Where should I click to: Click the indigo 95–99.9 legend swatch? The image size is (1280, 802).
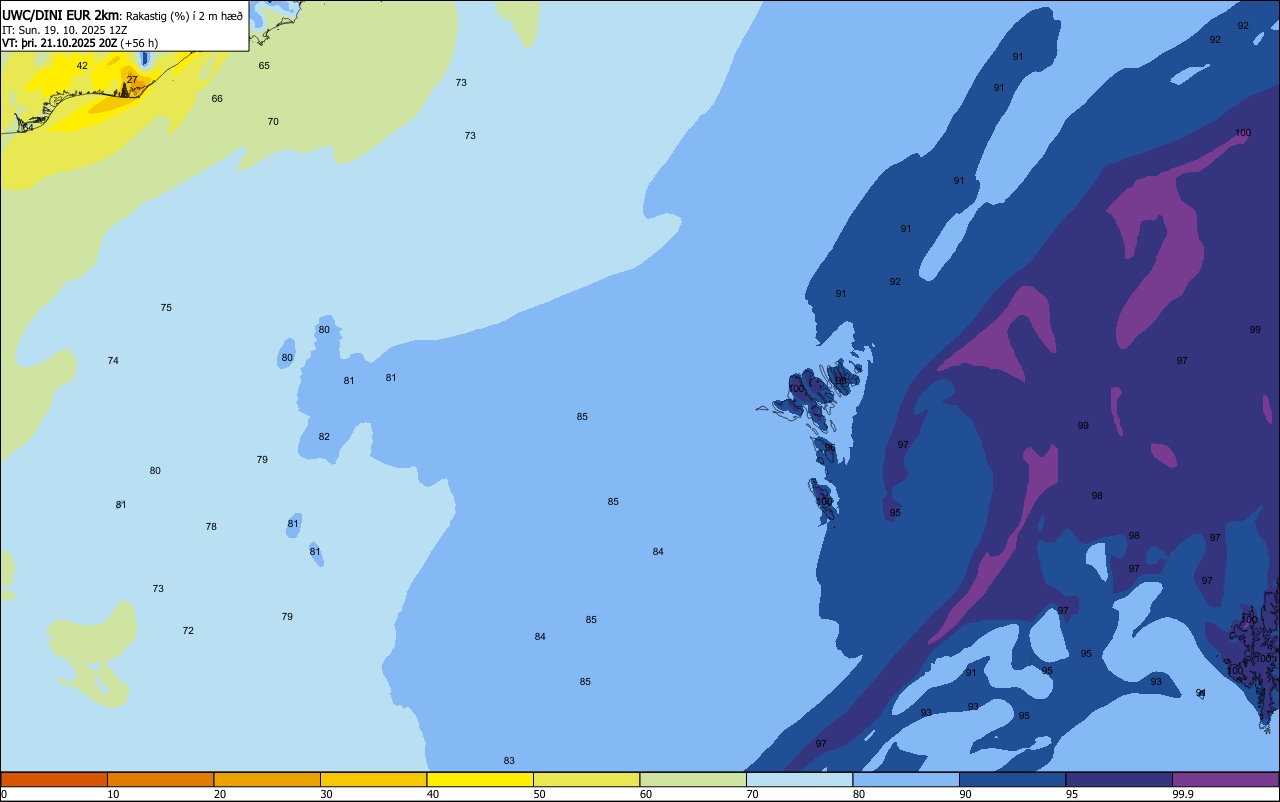(1119, 779)
